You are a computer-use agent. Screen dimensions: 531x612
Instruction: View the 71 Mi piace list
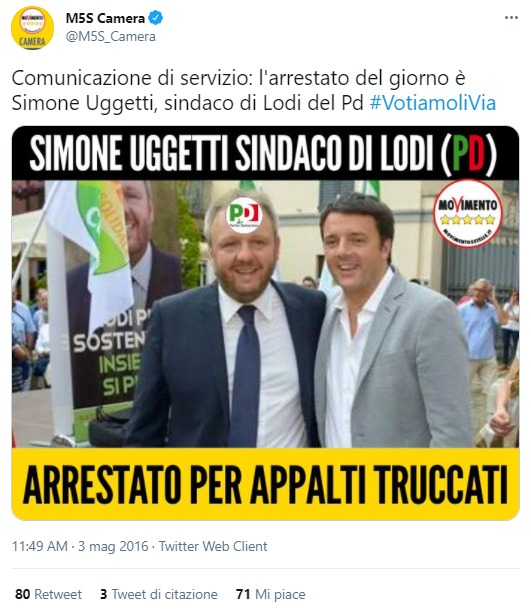pyautogui.click(x=271, y=594)
